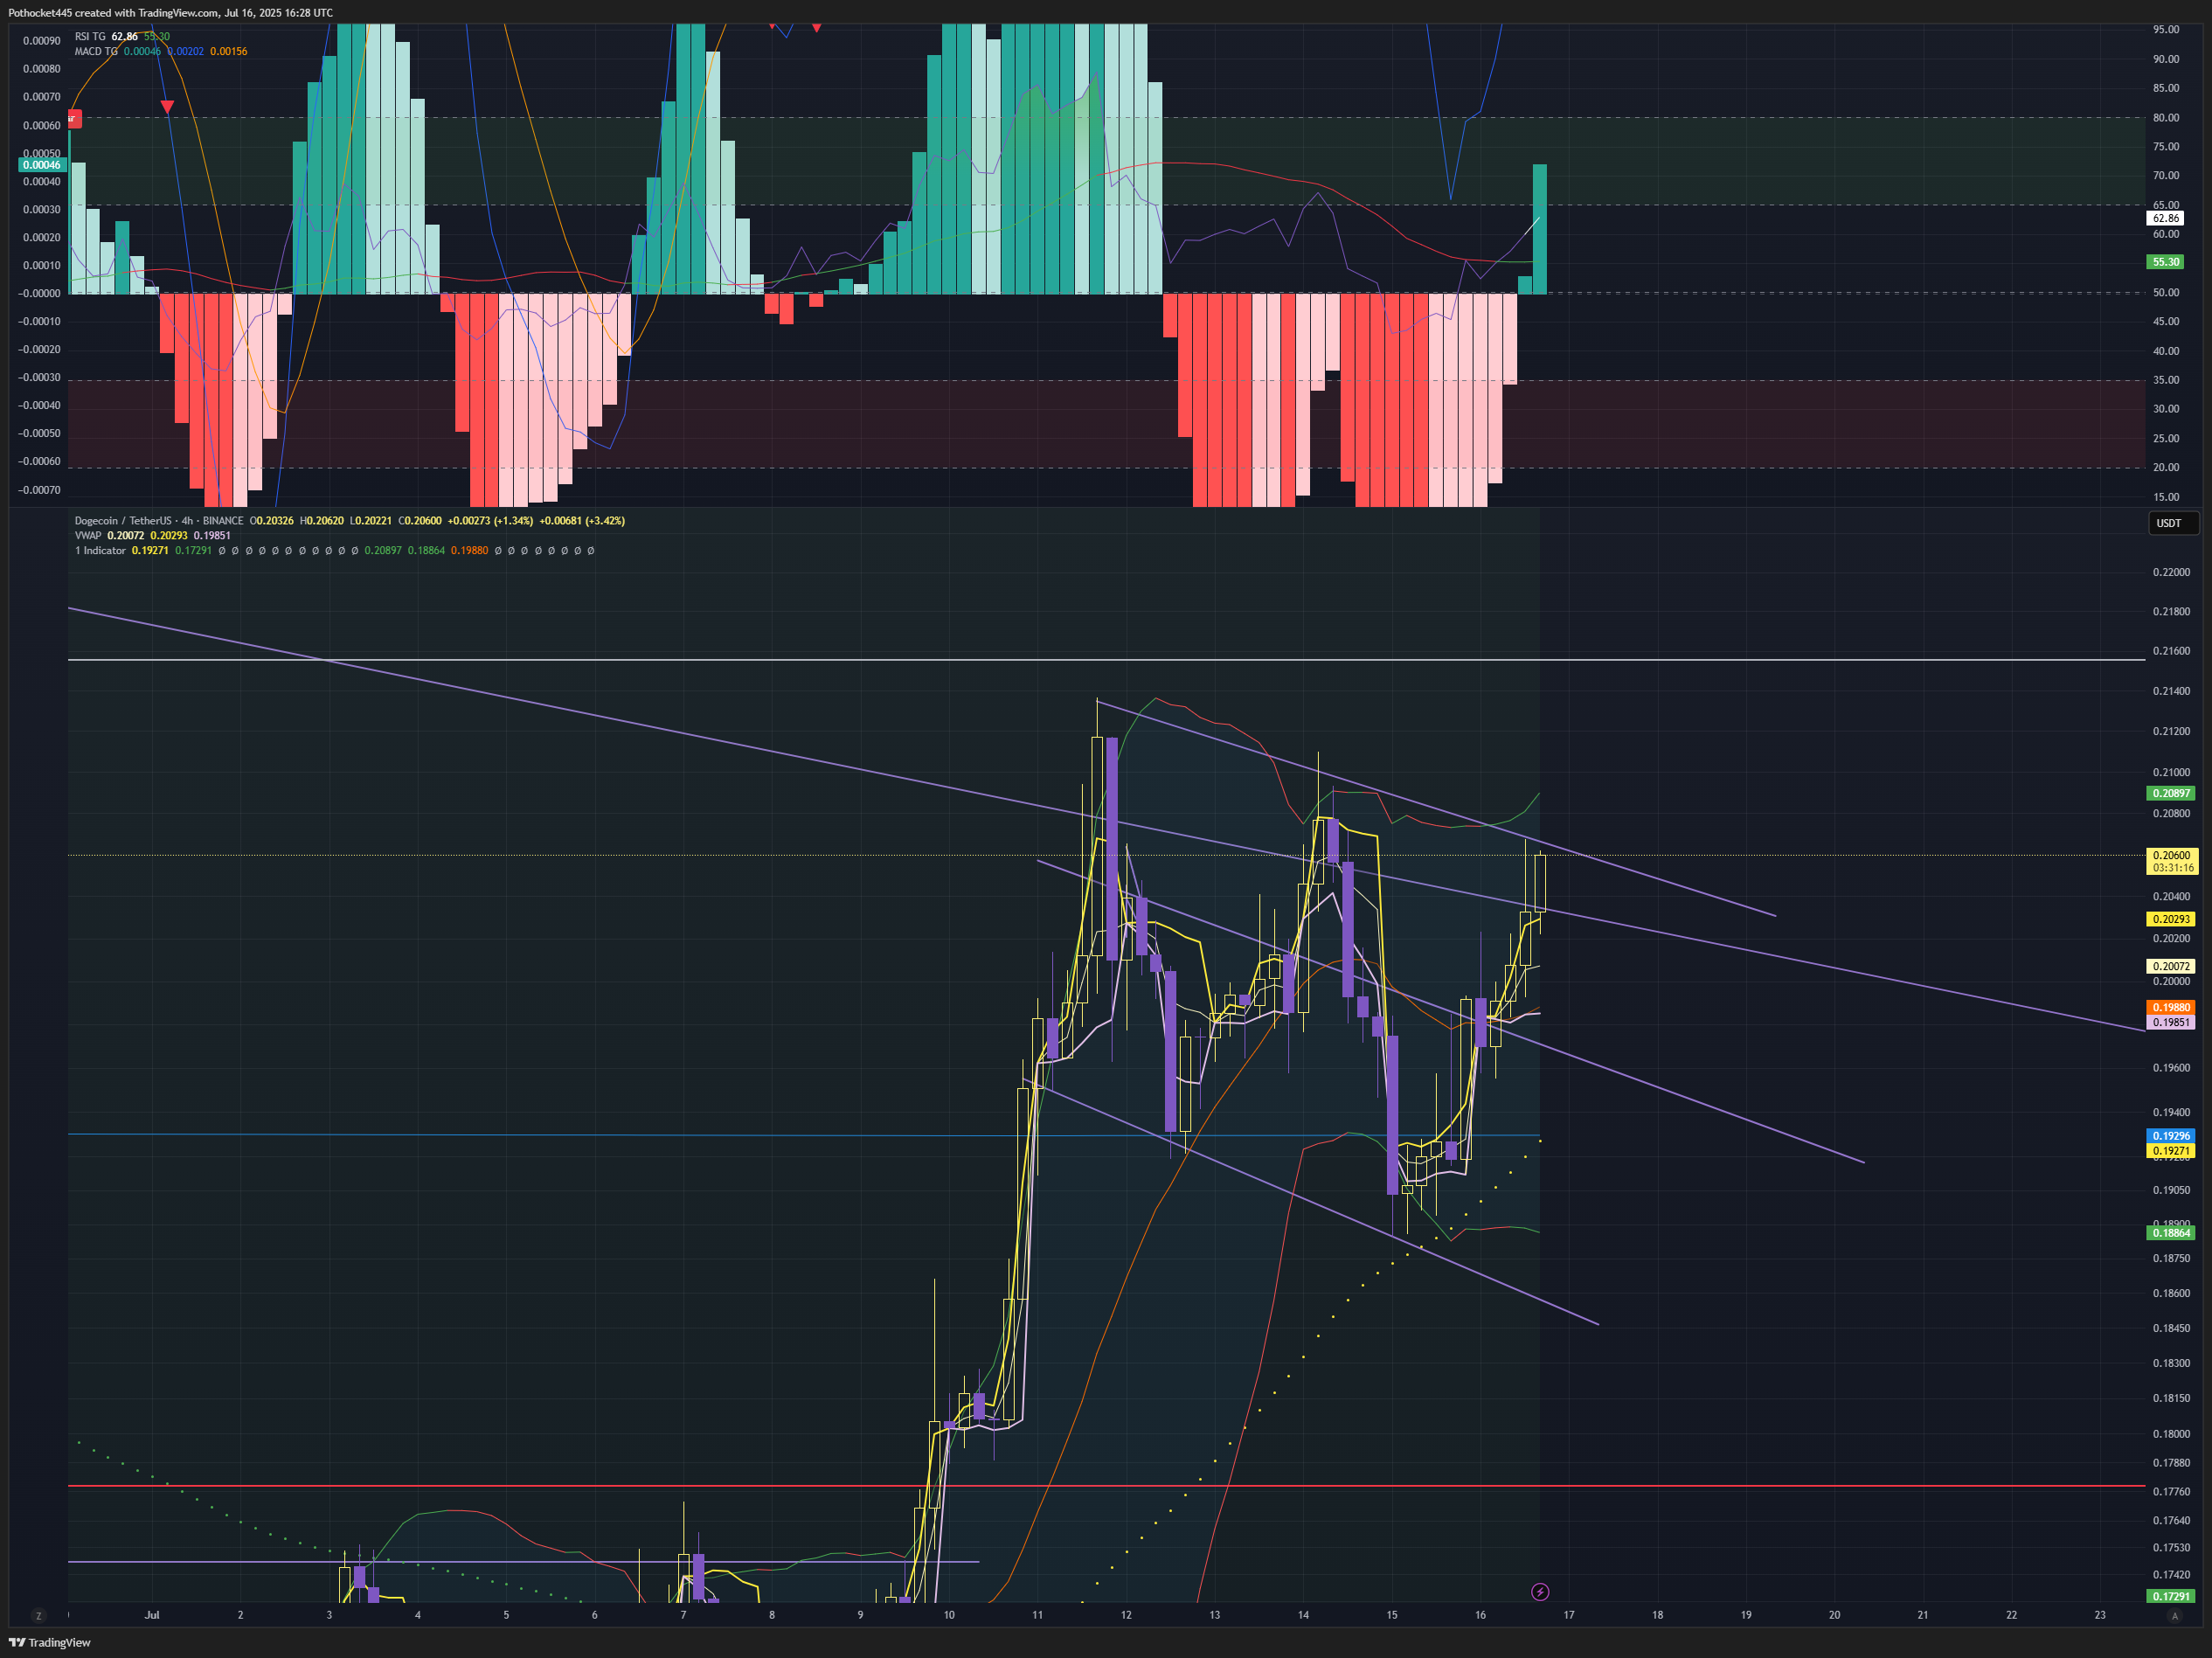Select the '1 Indicator' legend label
Screen dimensions: 2212x1658
coord(100,551)
